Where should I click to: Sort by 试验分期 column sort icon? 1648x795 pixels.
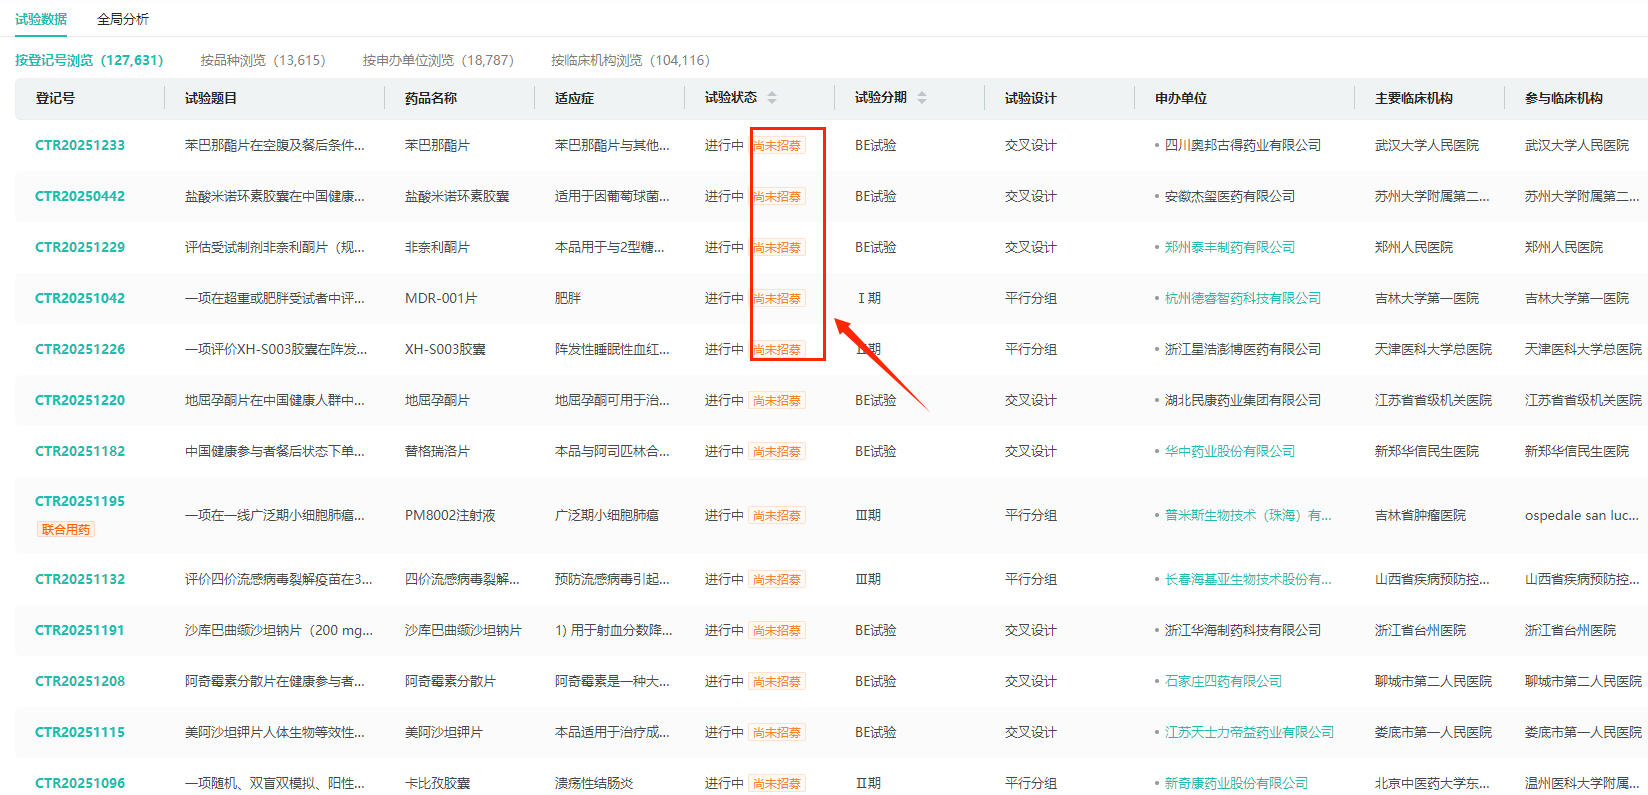pos(922,98)
